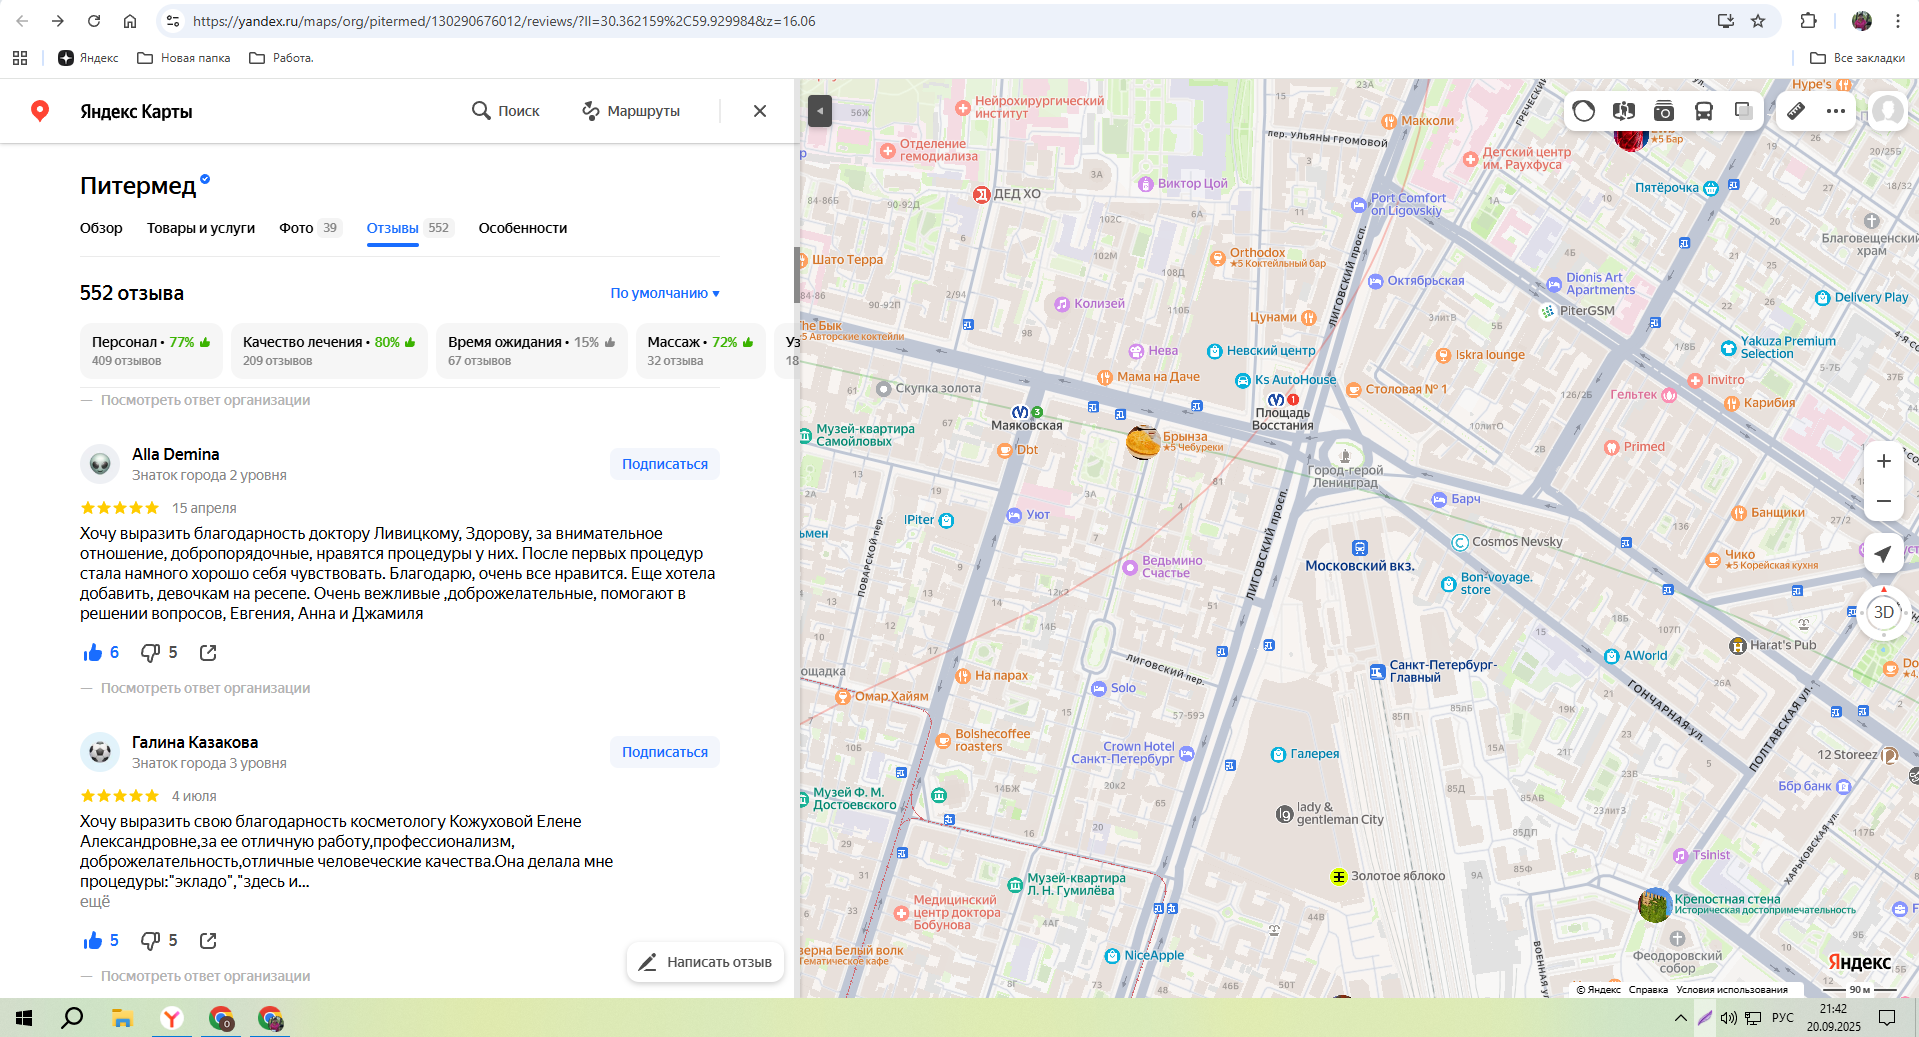Switch to the 'Фото' tab

coord(296,228)
